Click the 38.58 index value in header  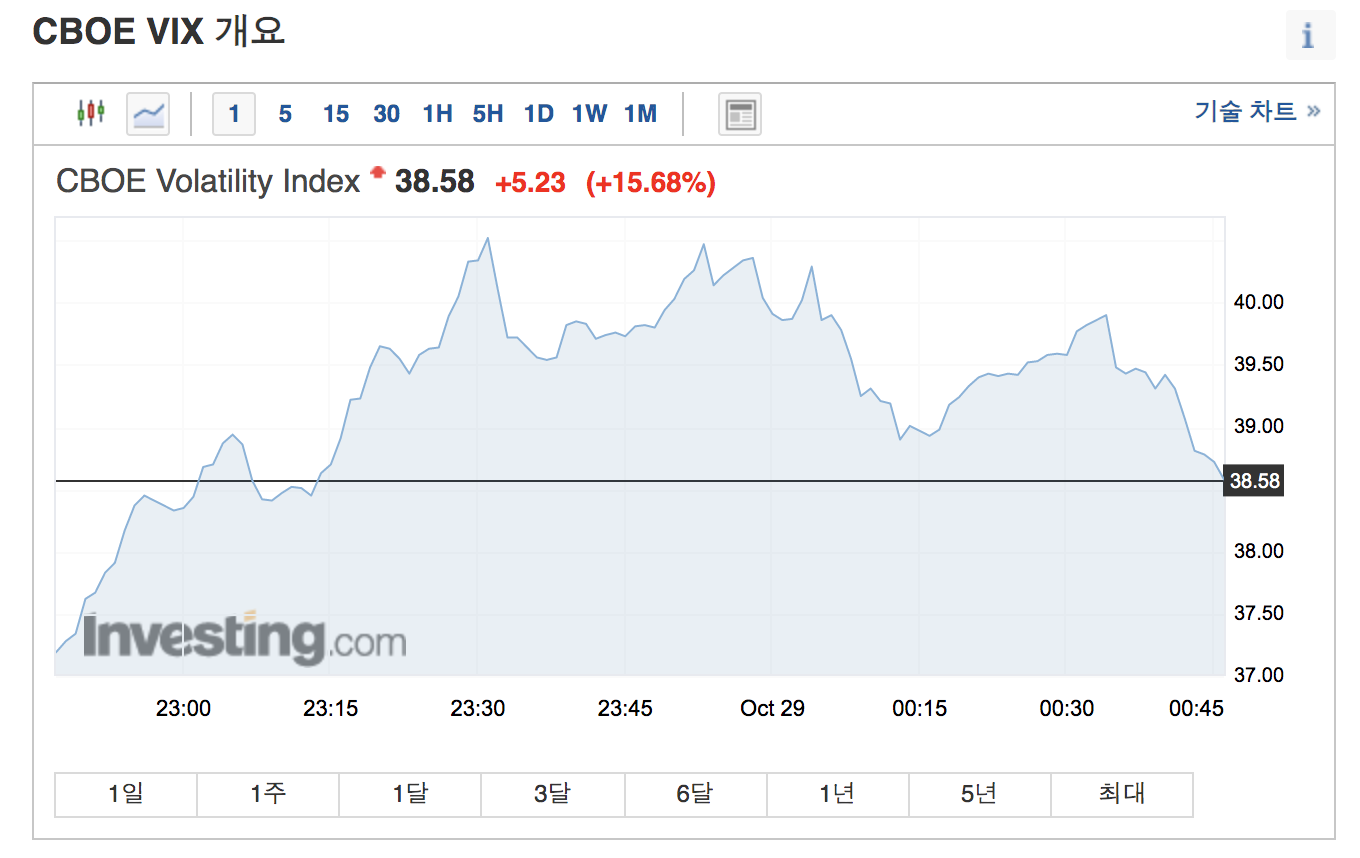pyautogui.click(x=435, y=182)
